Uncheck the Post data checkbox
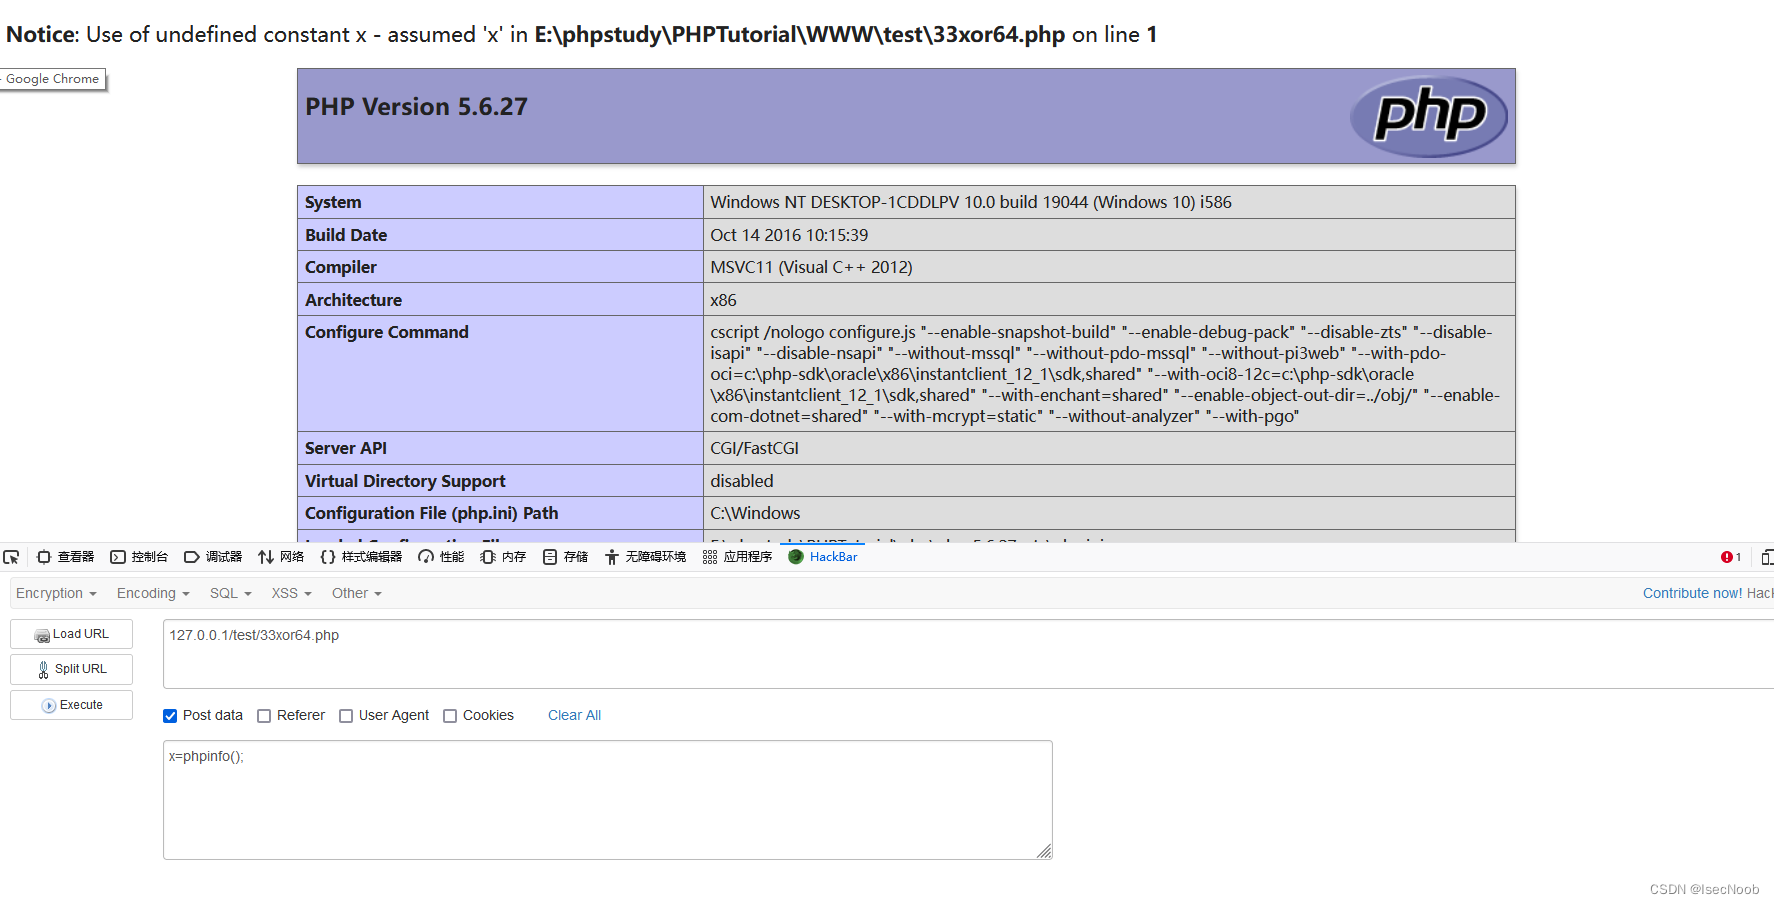The width and height of the screenshot is (1774, 904). pyautogui.click(x=170, y=716)
